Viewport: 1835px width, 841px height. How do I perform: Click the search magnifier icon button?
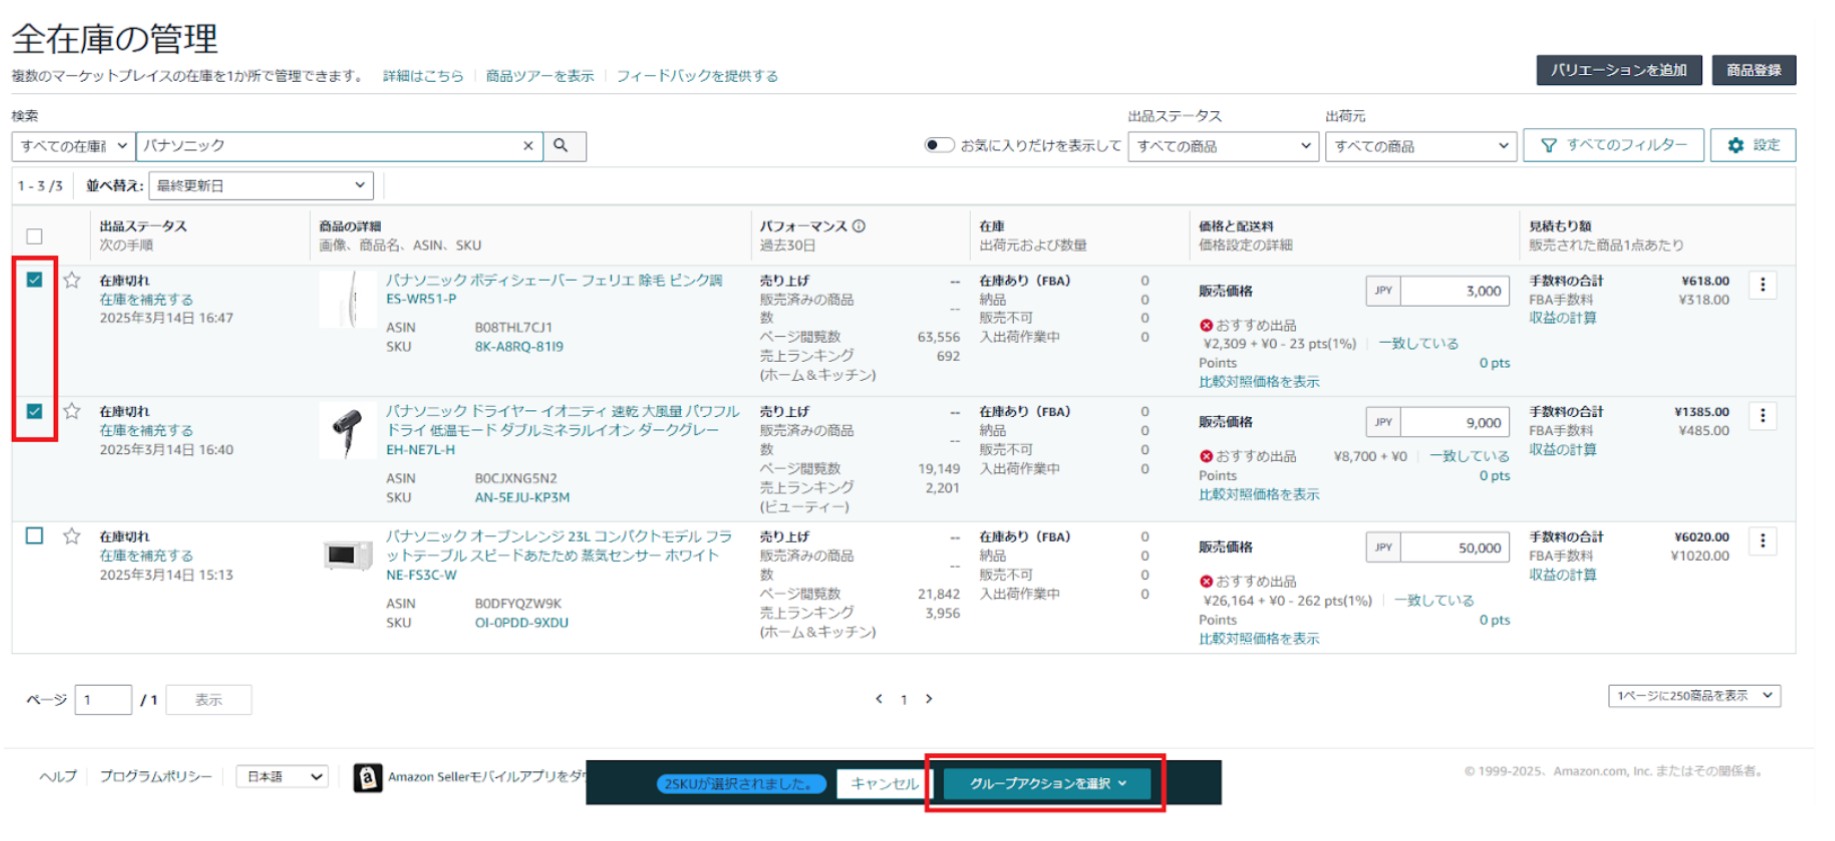point(562,146)
